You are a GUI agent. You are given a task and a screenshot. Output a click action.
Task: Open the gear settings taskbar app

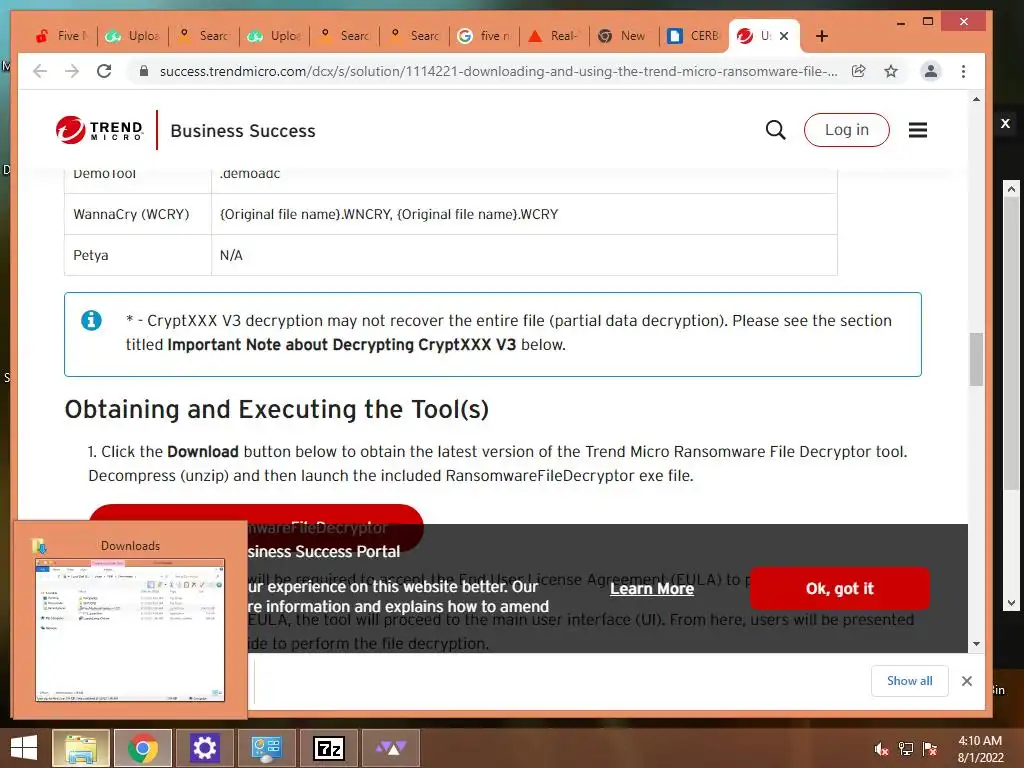tap(204, 748)
